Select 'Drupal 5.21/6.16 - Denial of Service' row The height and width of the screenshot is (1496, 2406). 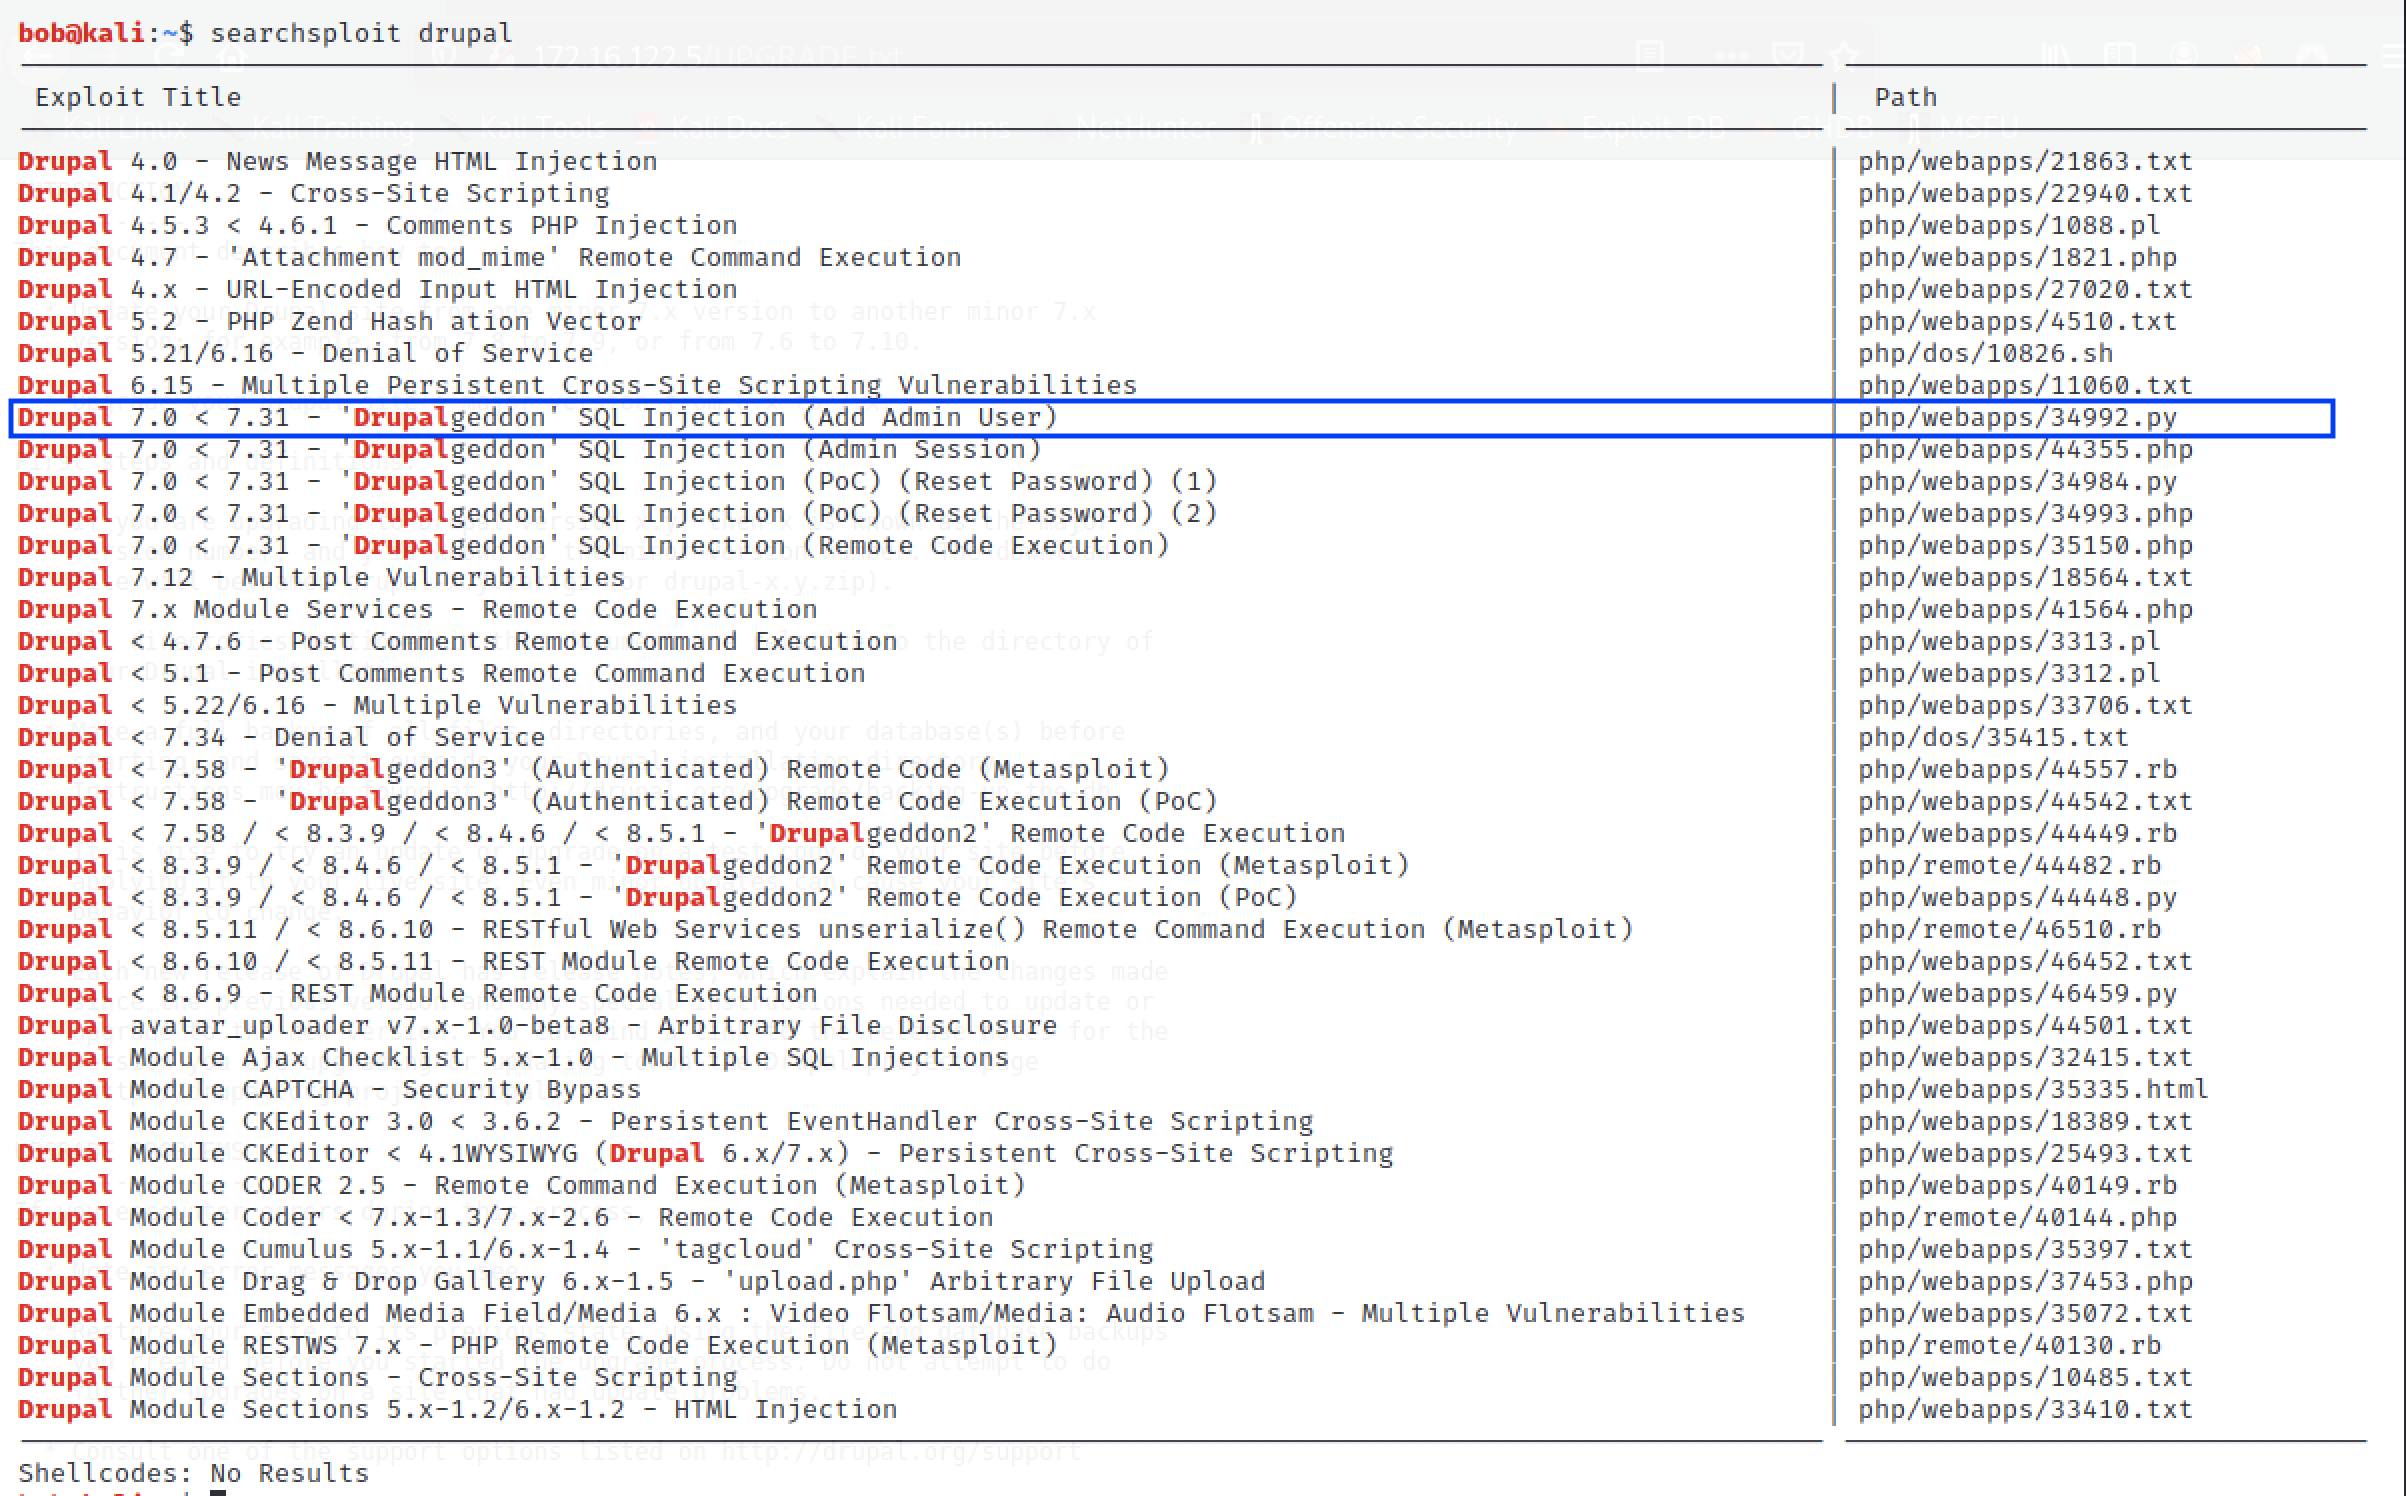pyautogui.click(x=306, y=353)
